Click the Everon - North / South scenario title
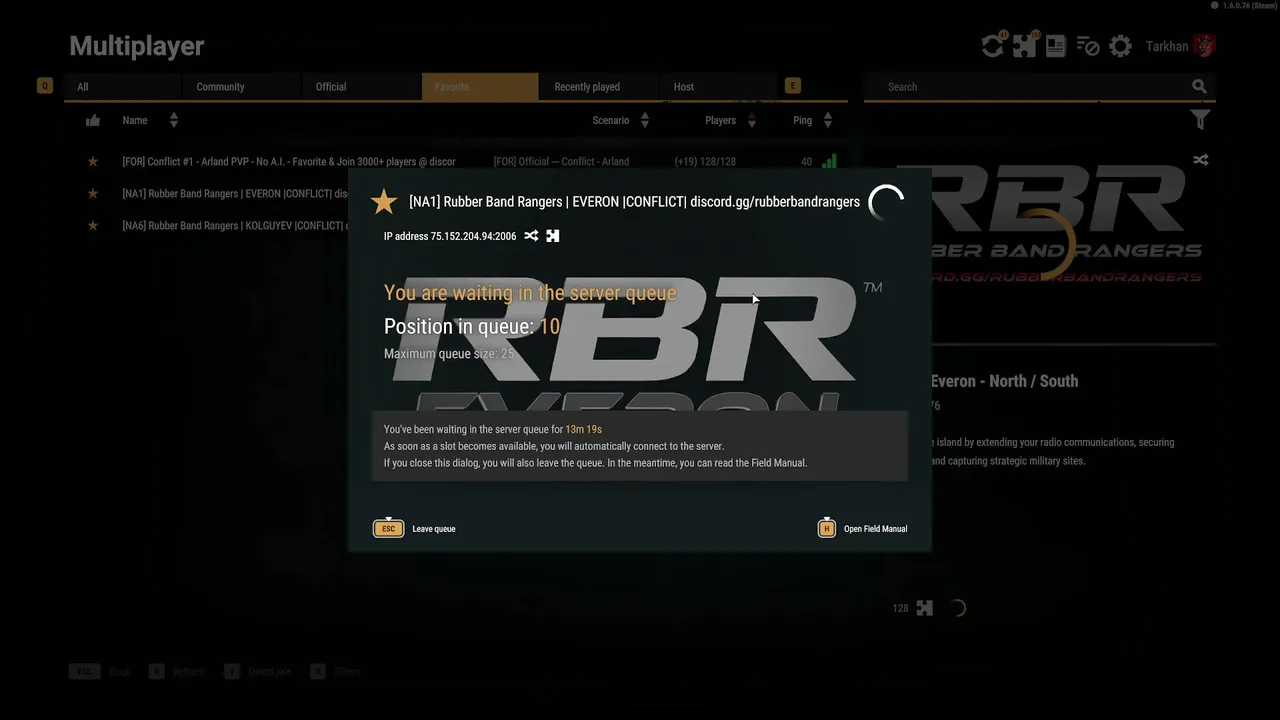Screen dimensions: 1280x720 coord(1004,381)
